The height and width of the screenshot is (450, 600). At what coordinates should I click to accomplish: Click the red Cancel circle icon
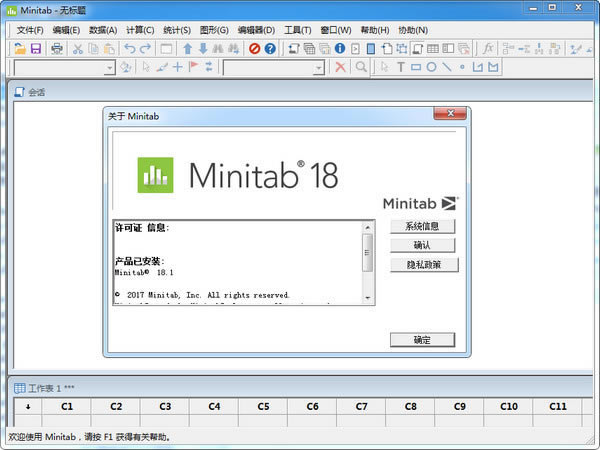click(x=254, y=49)
